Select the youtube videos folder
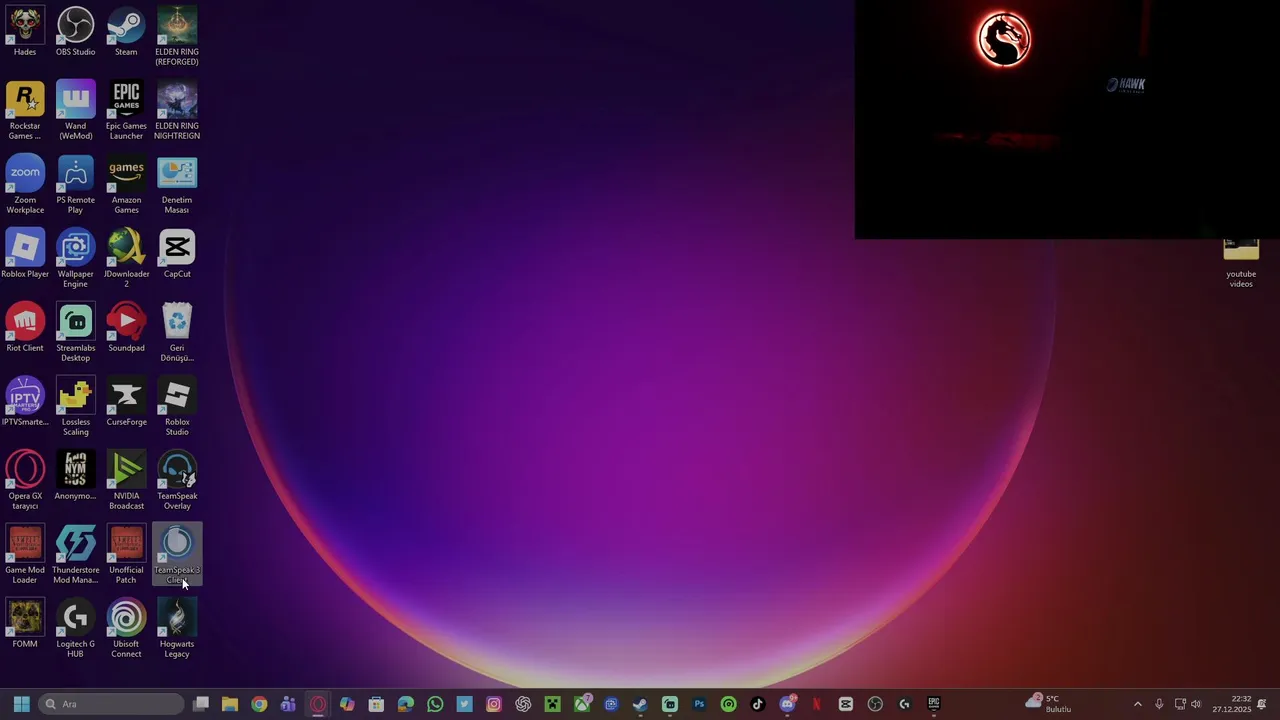This screenshot has width=1280, height=720. click(1241, 264)
